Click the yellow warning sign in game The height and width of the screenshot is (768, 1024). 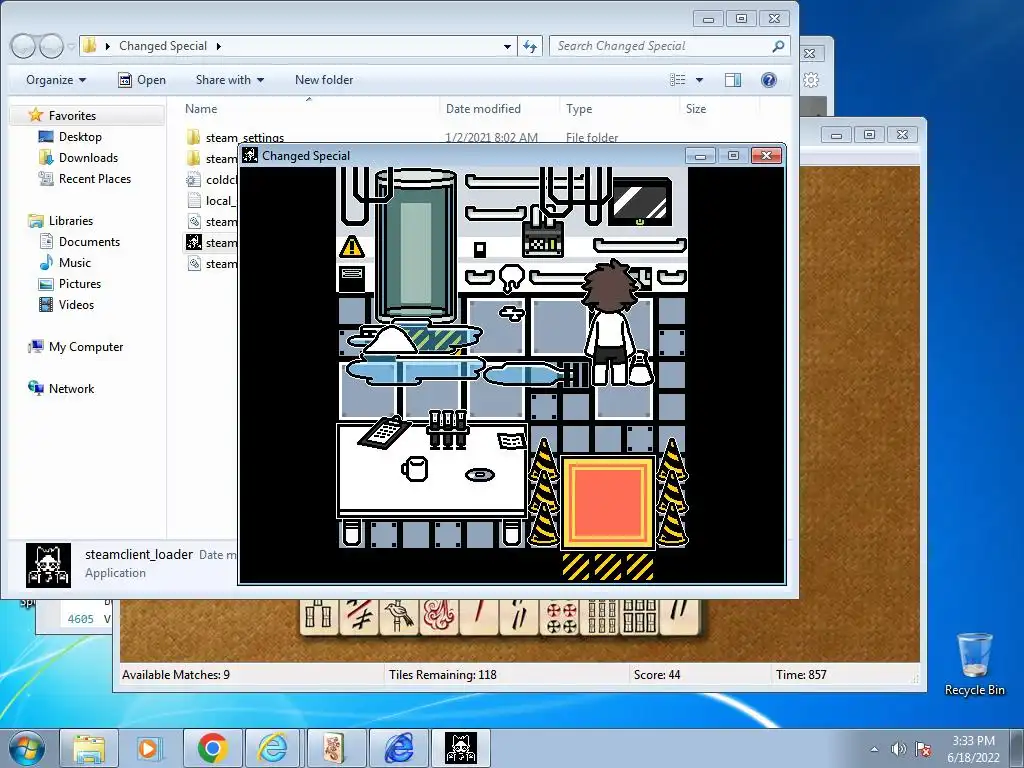click(x=352, y=247)
